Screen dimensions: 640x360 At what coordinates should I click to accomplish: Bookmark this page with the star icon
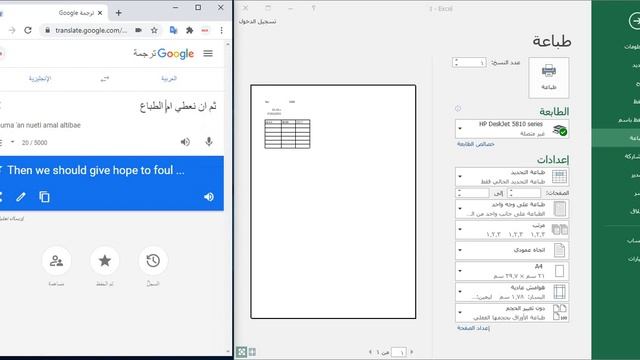pyautogui.click(x=154, y=30)
